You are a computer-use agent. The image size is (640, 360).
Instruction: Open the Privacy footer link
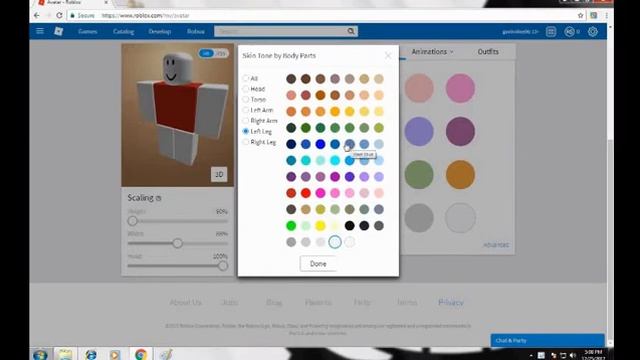coord(451,302)
